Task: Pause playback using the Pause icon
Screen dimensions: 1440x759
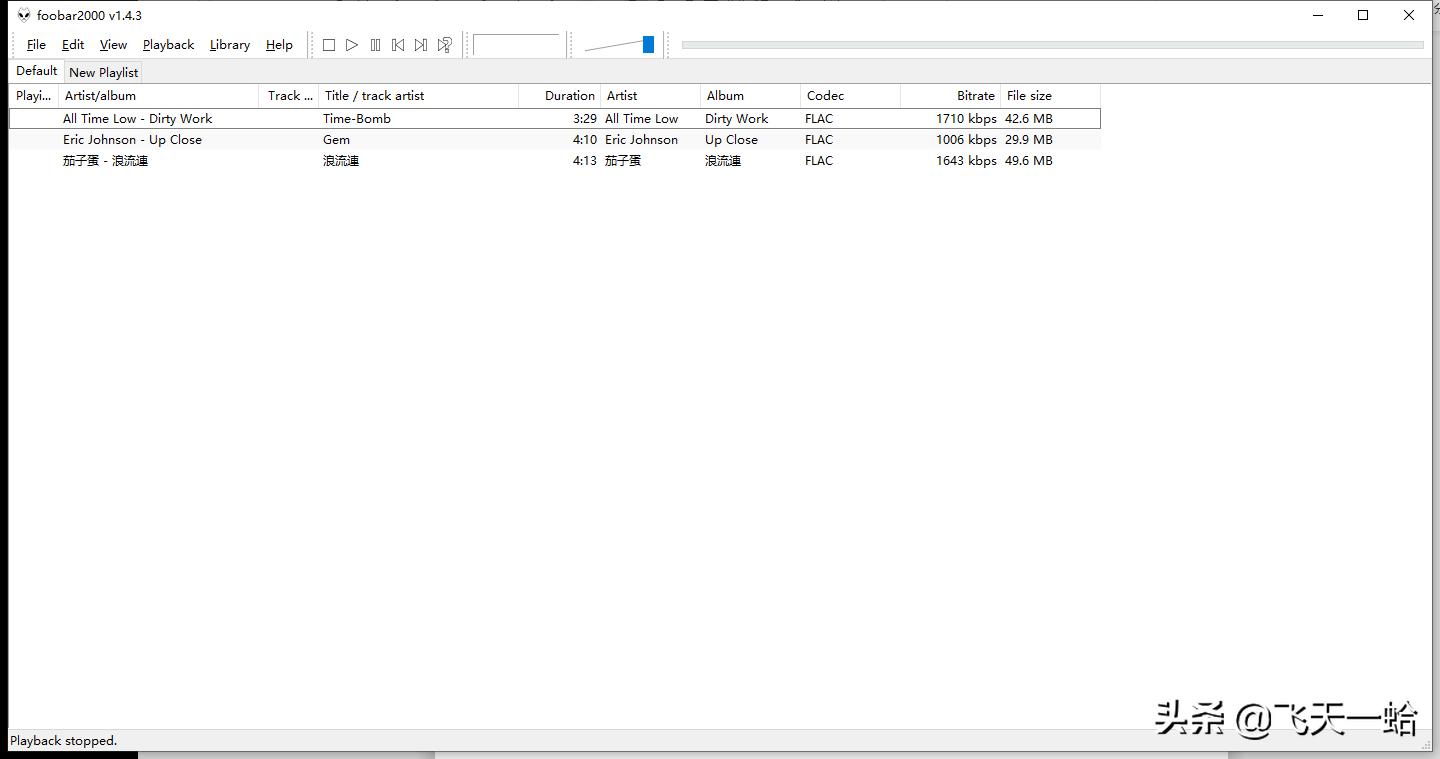Action: pyautogui.click(x=375, y=45)
